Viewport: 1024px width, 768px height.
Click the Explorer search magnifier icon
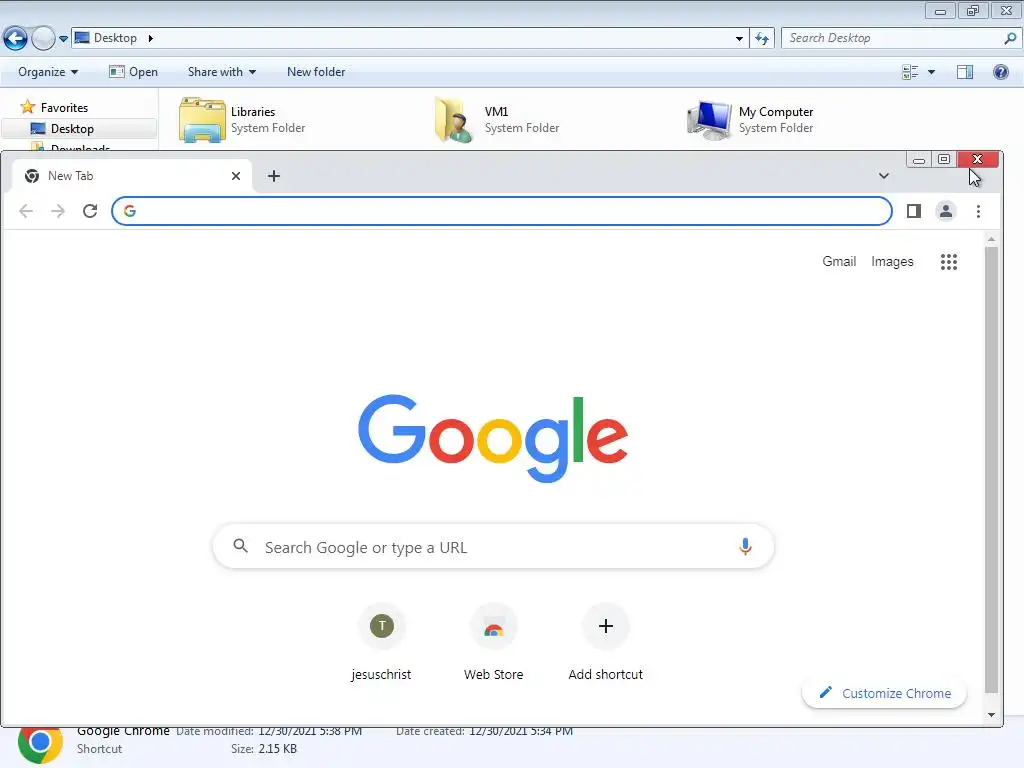point(1010,38)
